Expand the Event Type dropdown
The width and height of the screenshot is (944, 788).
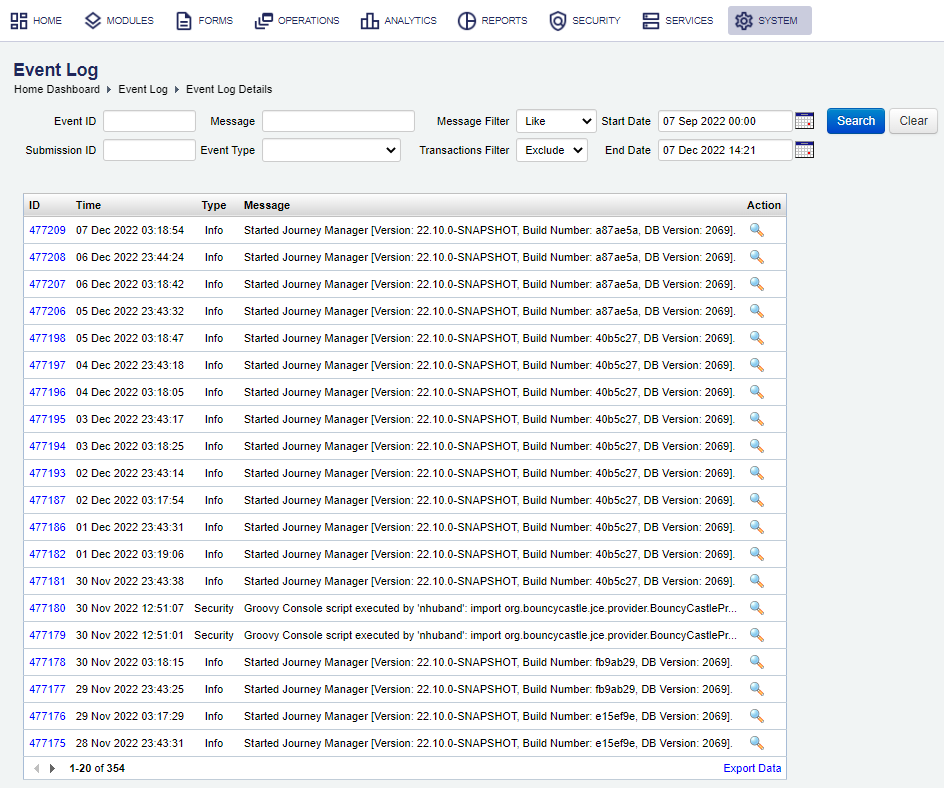pos(331,150)
